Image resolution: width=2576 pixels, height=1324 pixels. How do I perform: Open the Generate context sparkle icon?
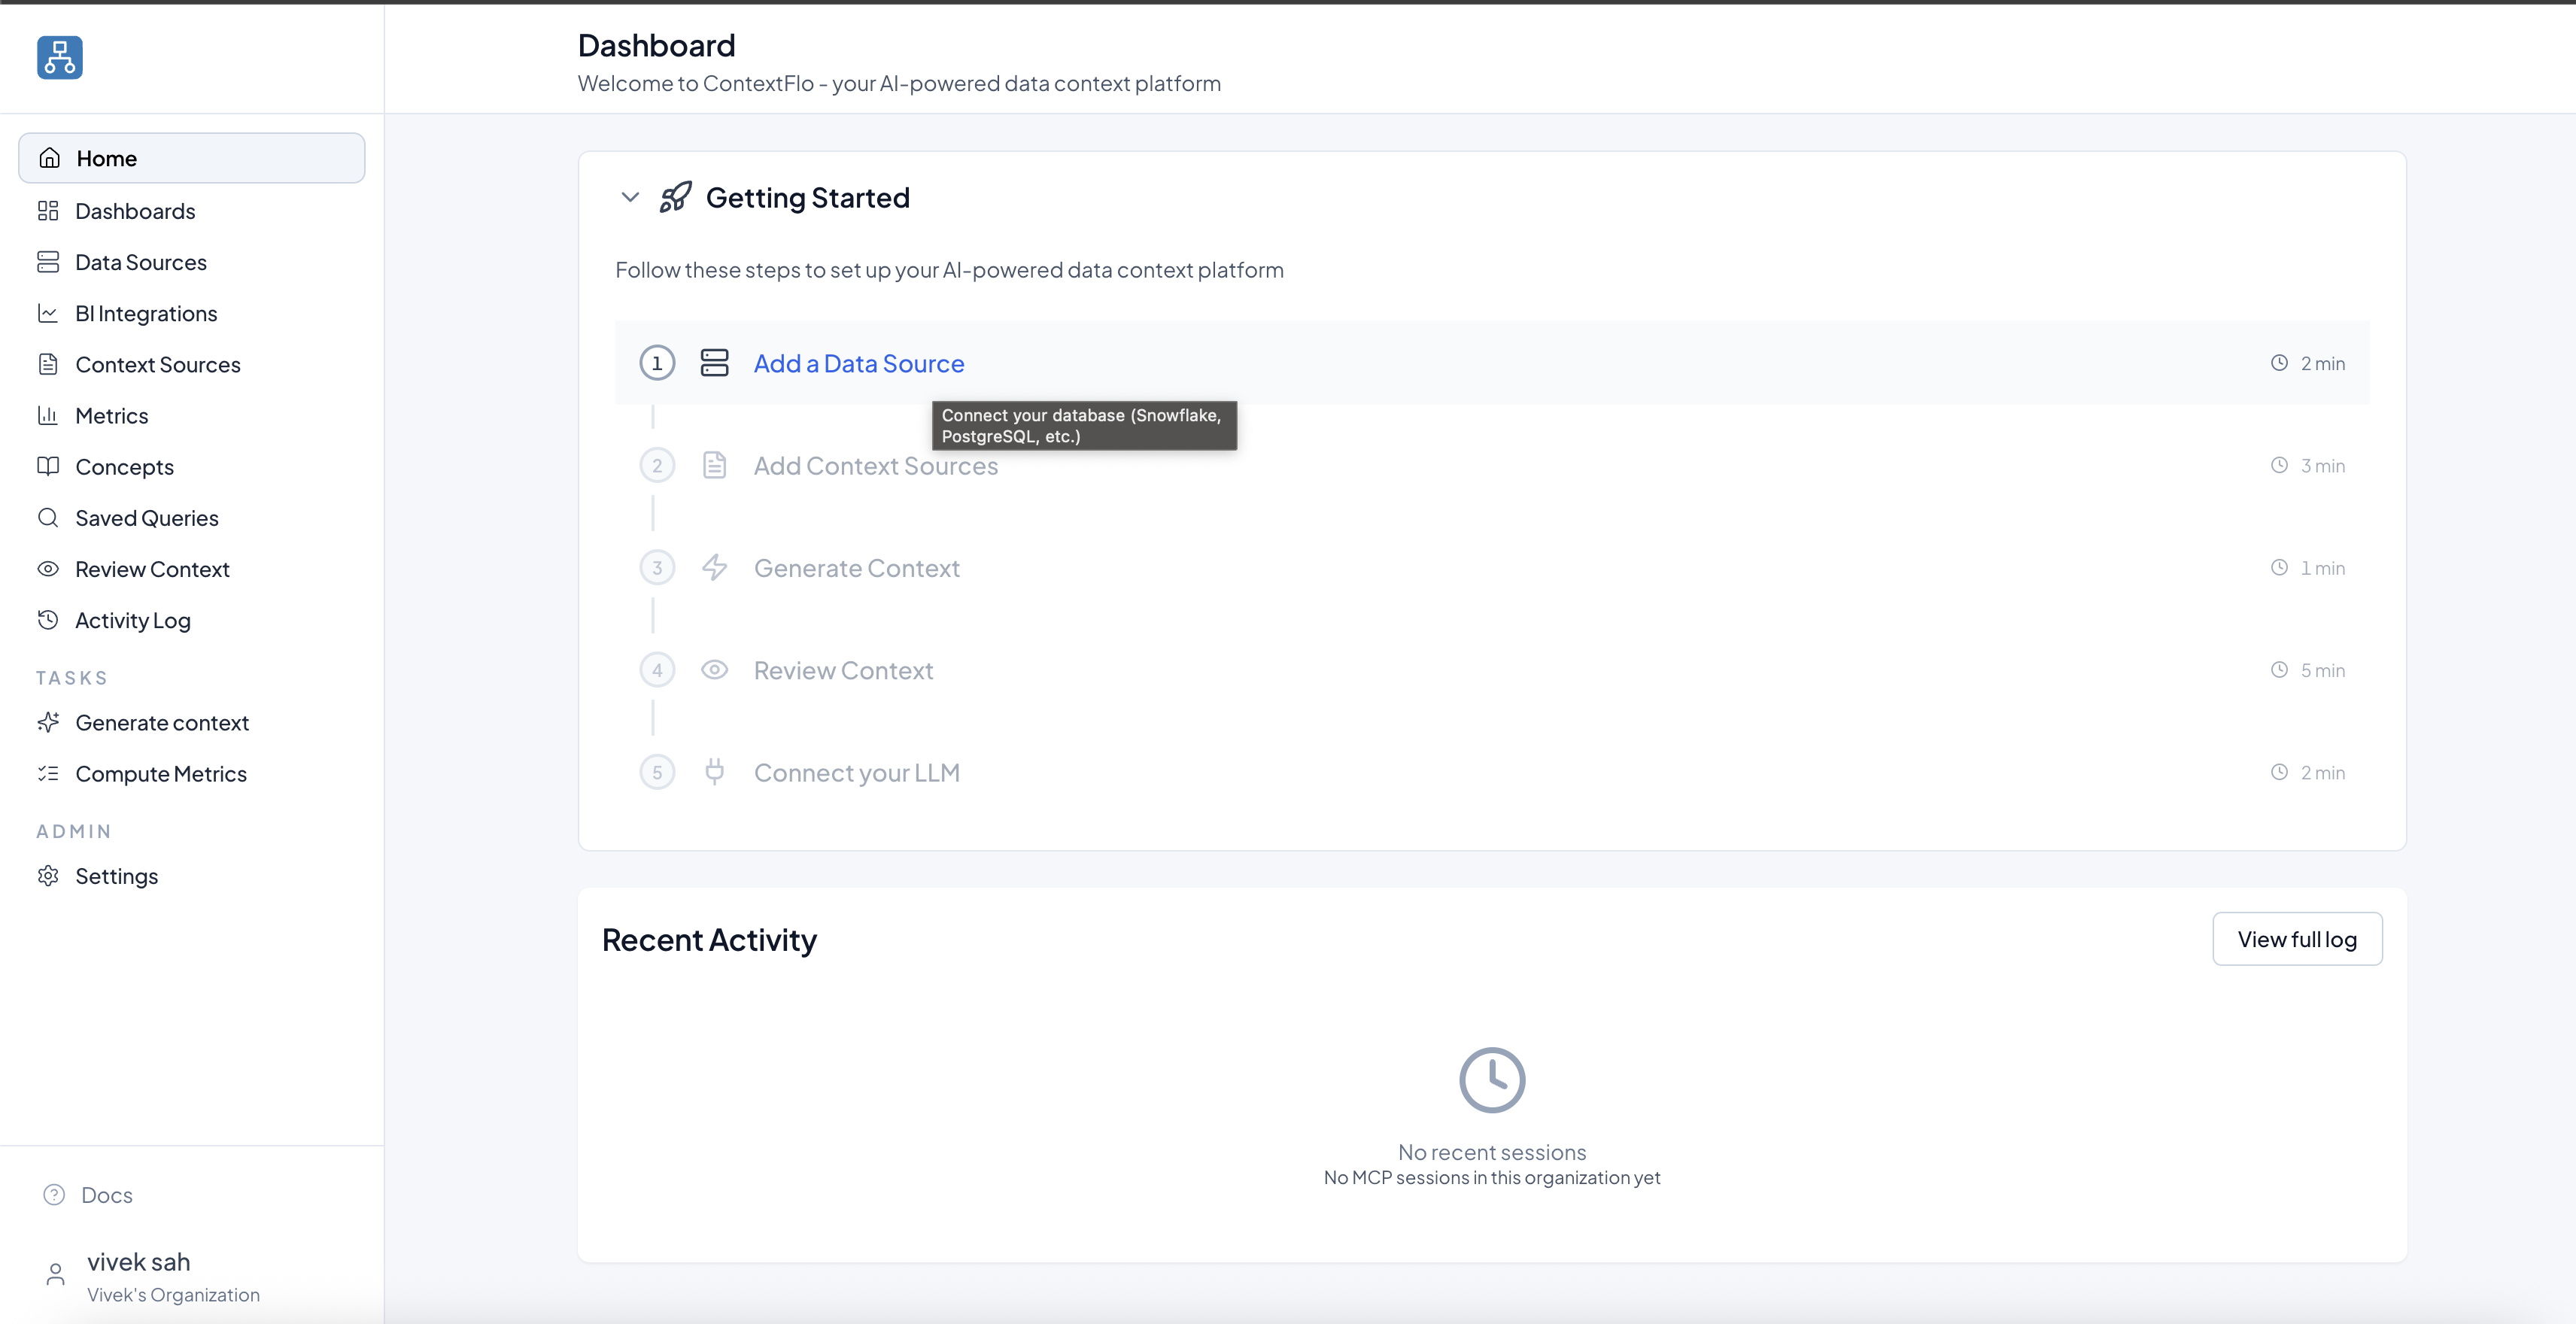pyautogui.click(x=49, y=722)
